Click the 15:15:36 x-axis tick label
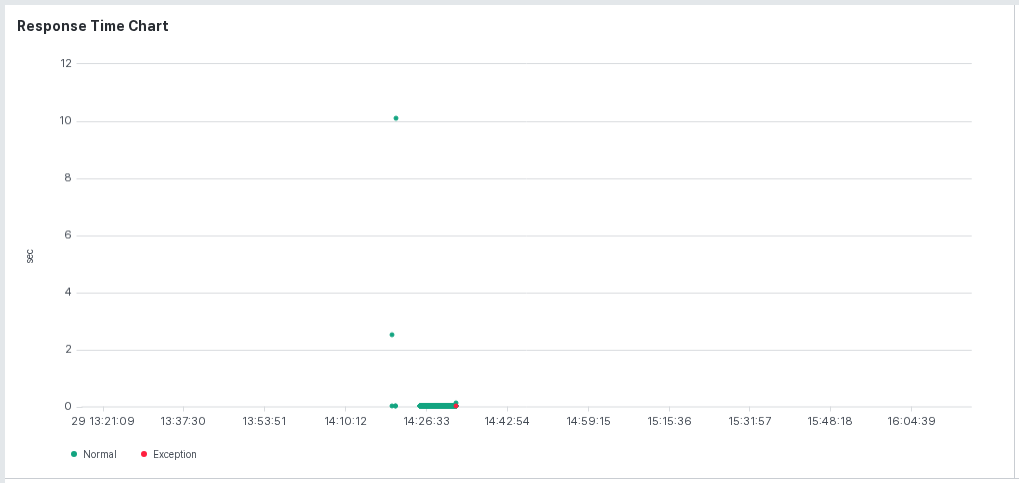Screen dimensions: 1019x483 tap(669, 421)
